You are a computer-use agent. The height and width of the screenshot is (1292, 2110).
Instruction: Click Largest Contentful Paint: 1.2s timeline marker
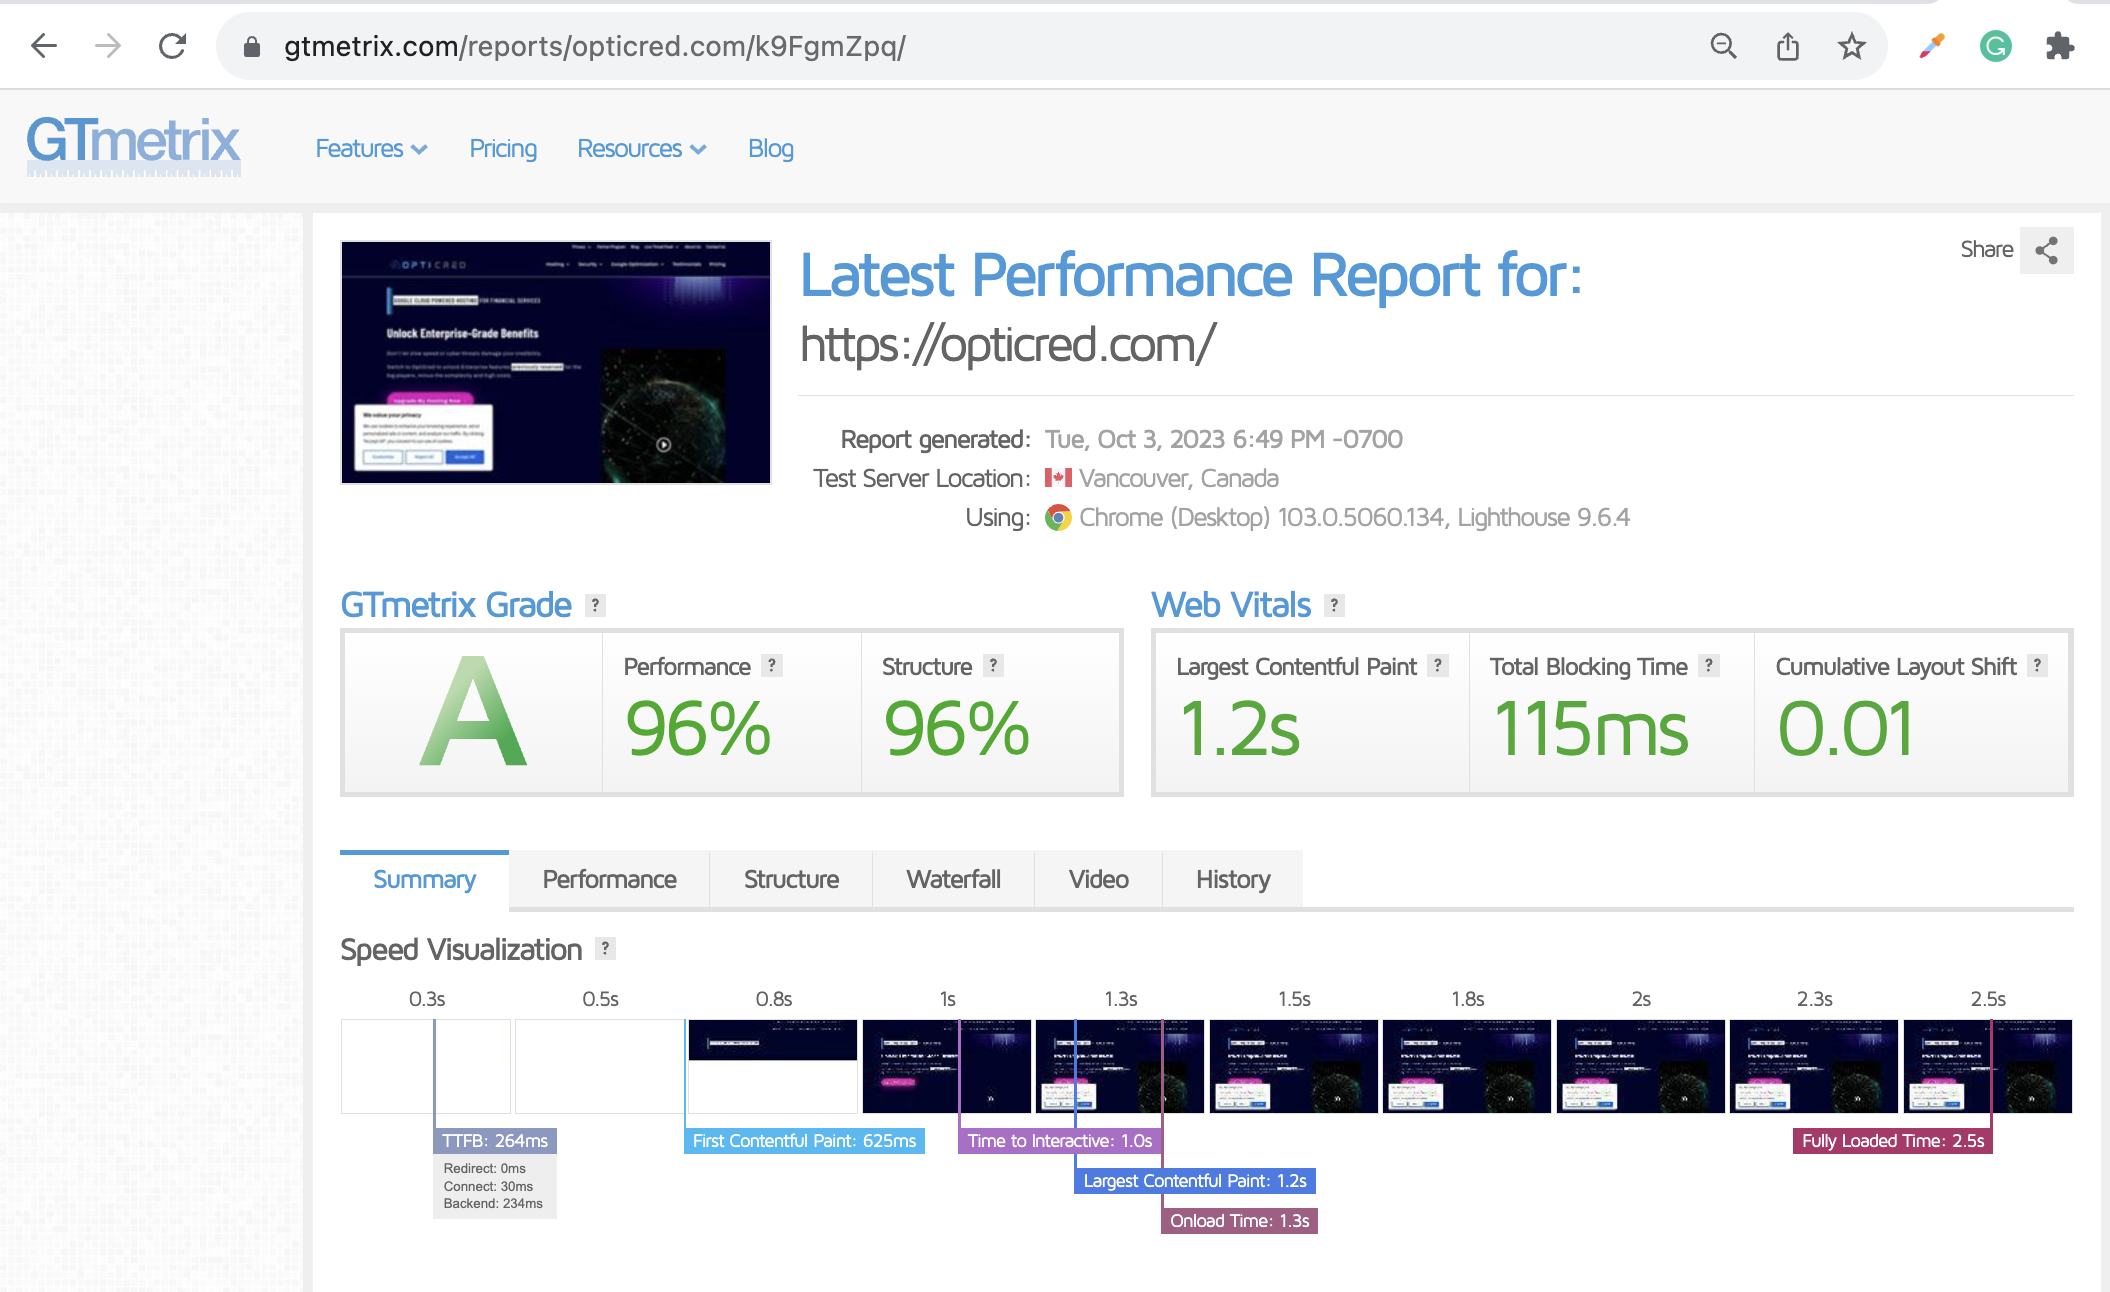pos(1195,1181)
